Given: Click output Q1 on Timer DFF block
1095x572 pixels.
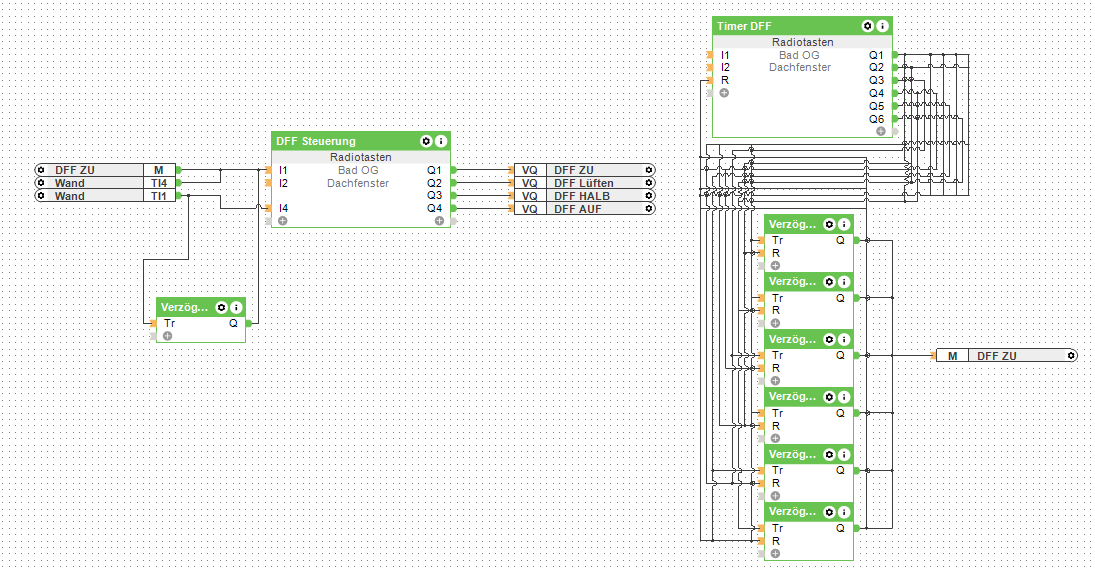Looking at the screenshot, I should [876, 54].
